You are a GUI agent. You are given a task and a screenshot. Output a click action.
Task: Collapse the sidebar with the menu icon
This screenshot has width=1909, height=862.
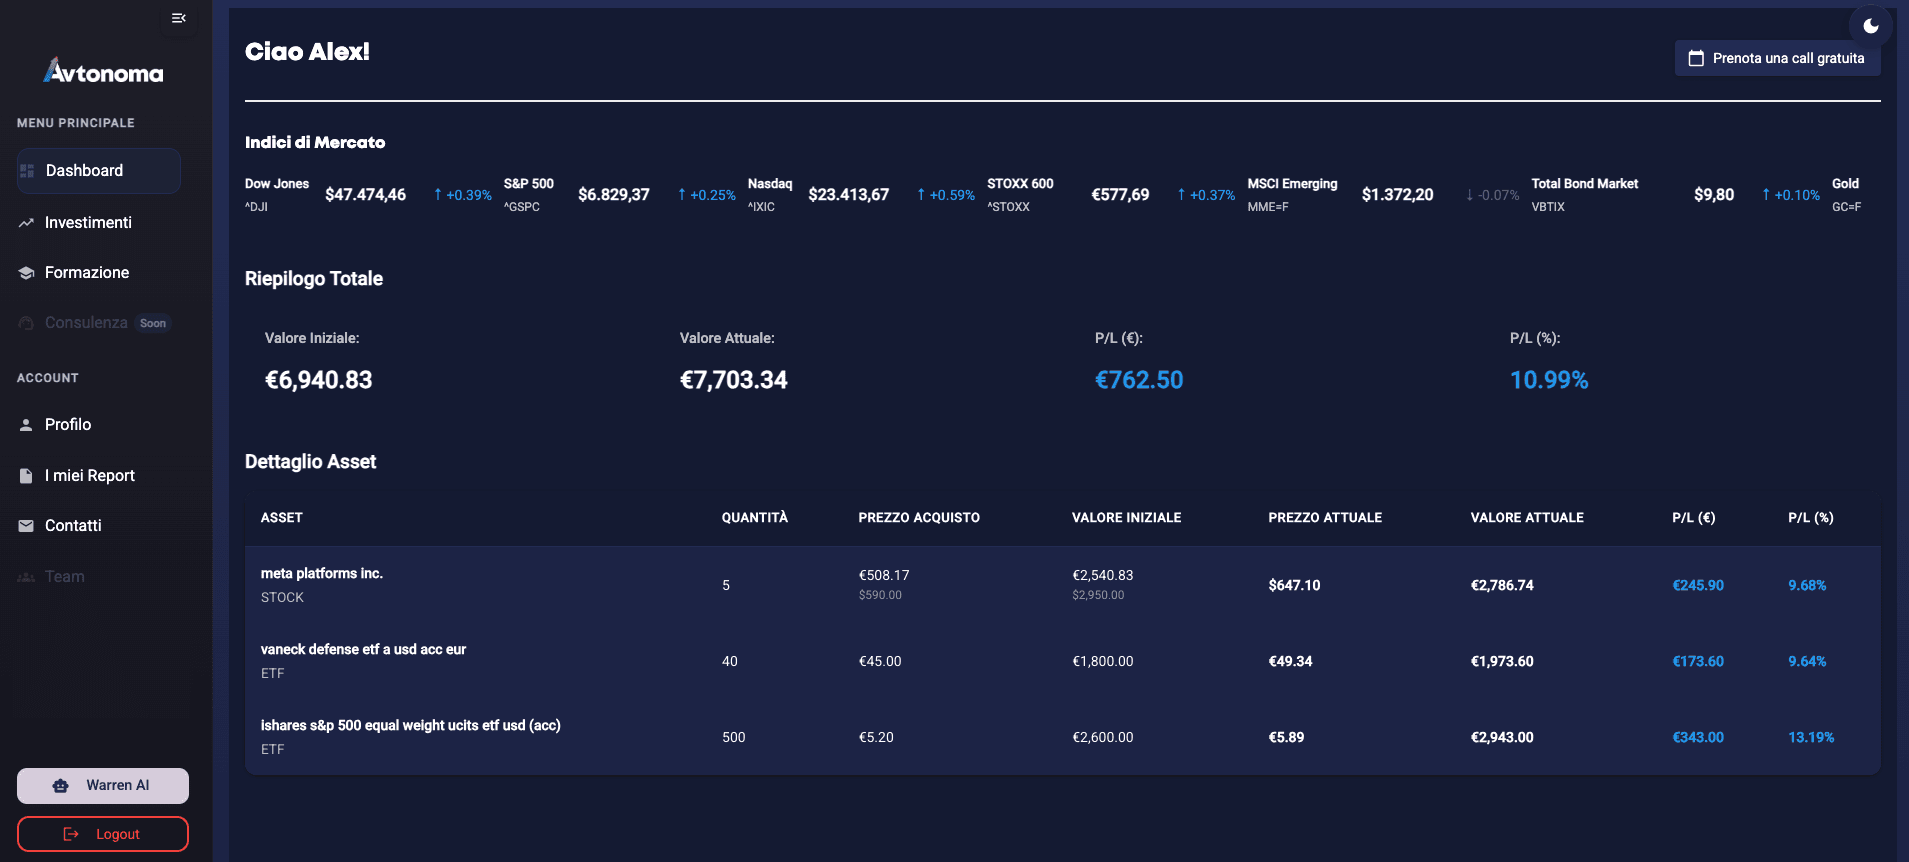[179, 18]
